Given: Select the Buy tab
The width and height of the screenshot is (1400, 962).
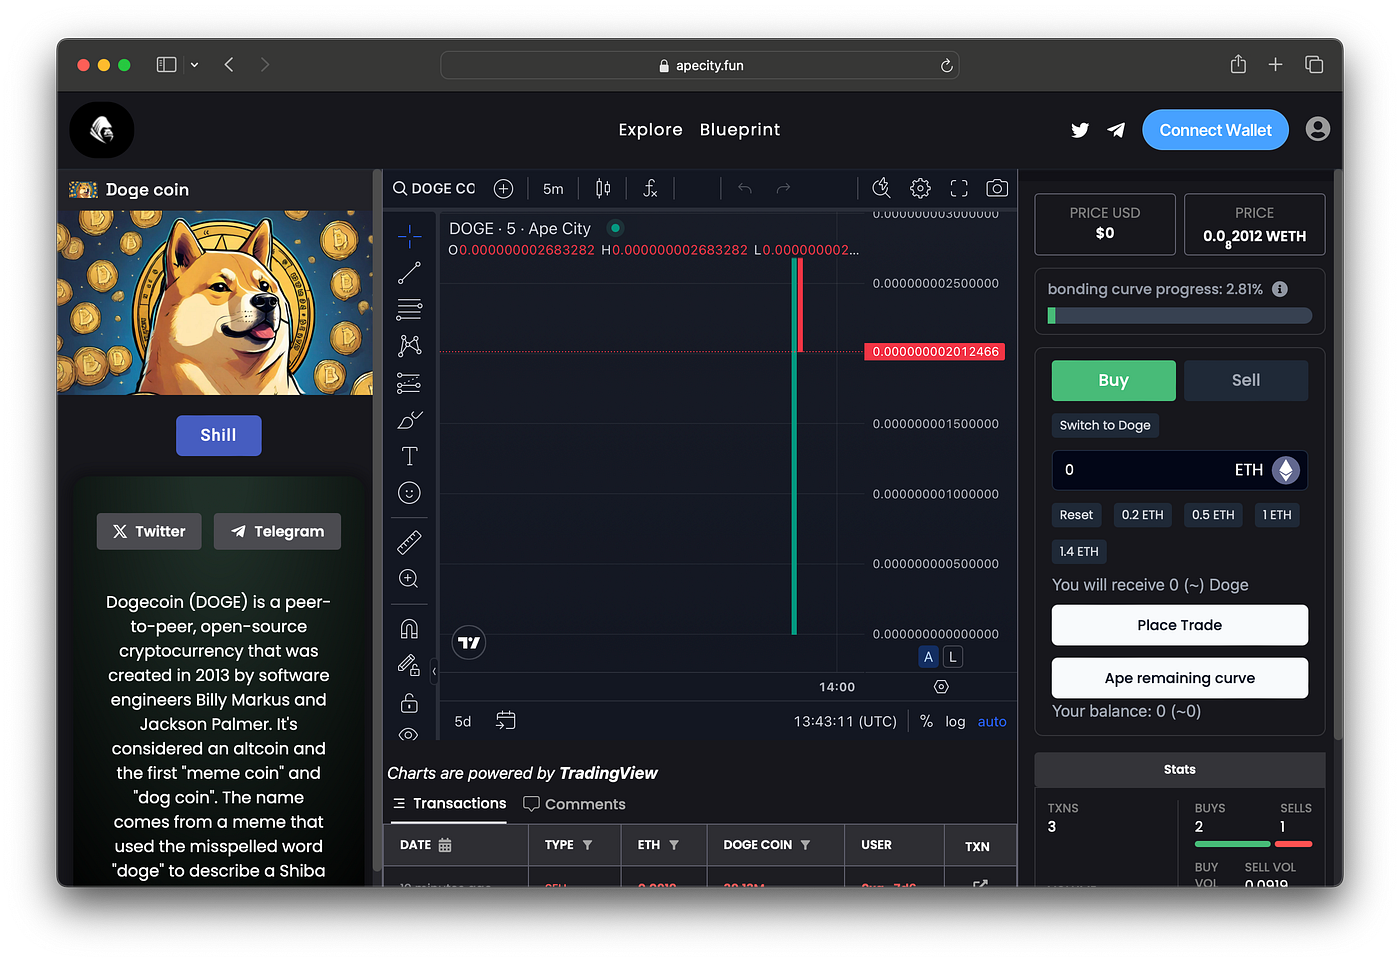Looking at the screenshot, I should pyautogui.click(x=1113, y=380).
